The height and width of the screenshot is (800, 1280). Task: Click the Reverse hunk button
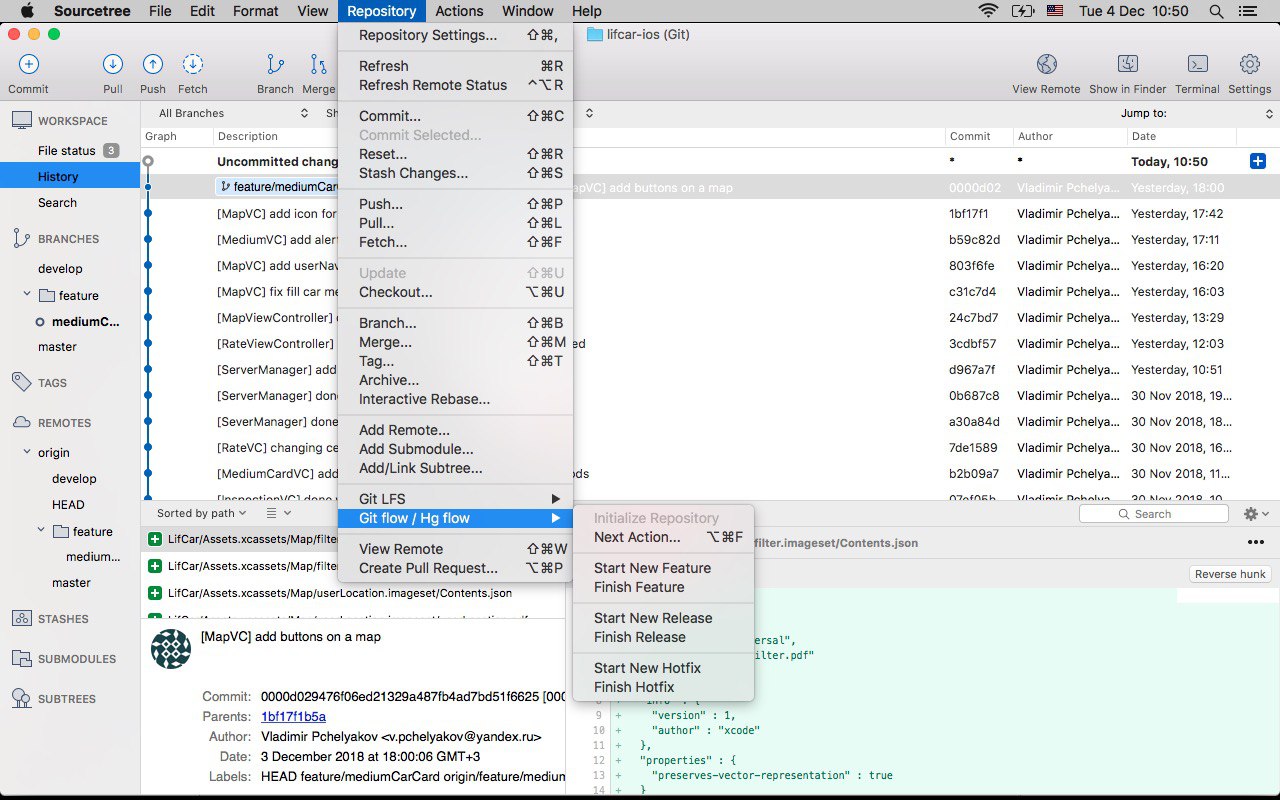[x=1230, y=574]
